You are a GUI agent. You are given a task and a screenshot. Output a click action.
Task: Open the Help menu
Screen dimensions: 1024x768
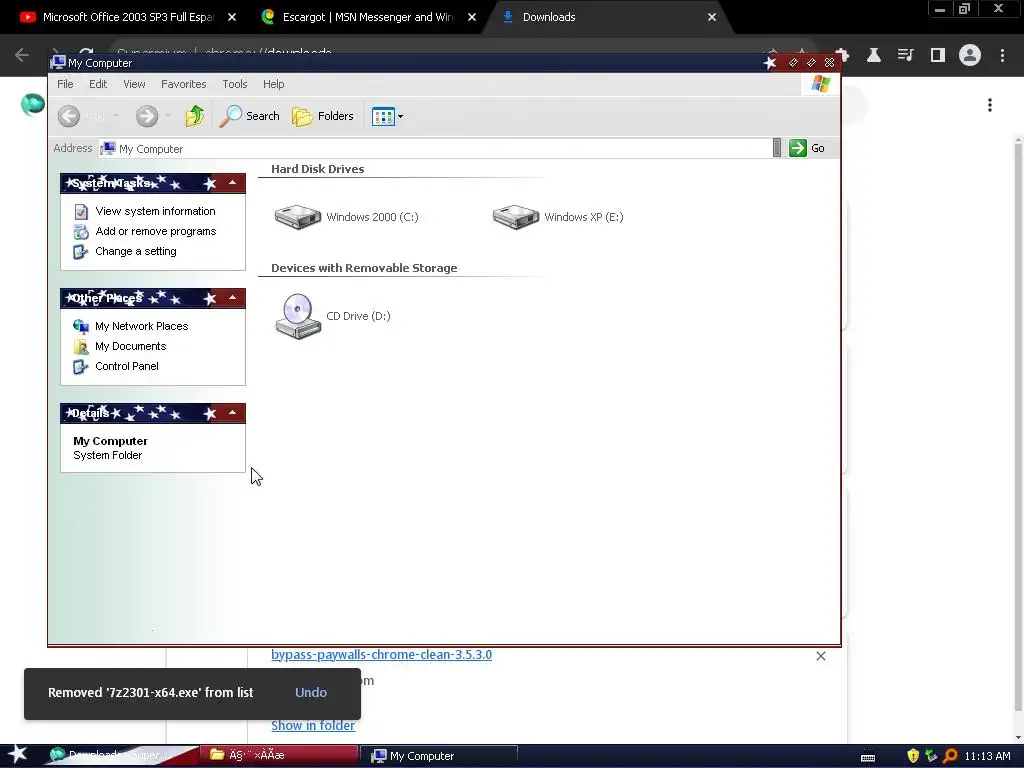(274, 84)
